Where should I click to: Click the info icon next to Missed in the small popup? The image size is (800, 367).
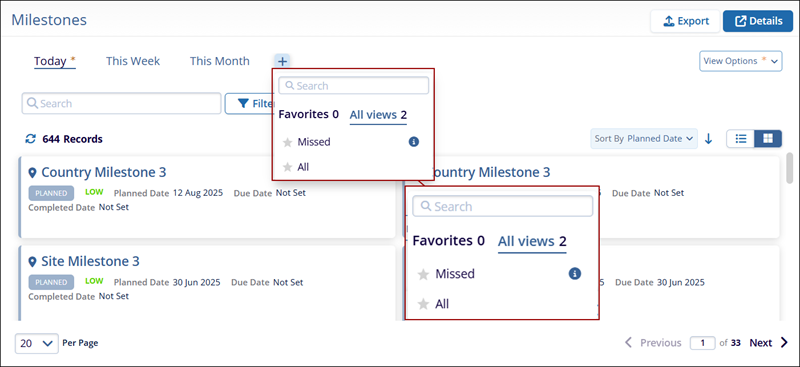click(x=414, y=142)
